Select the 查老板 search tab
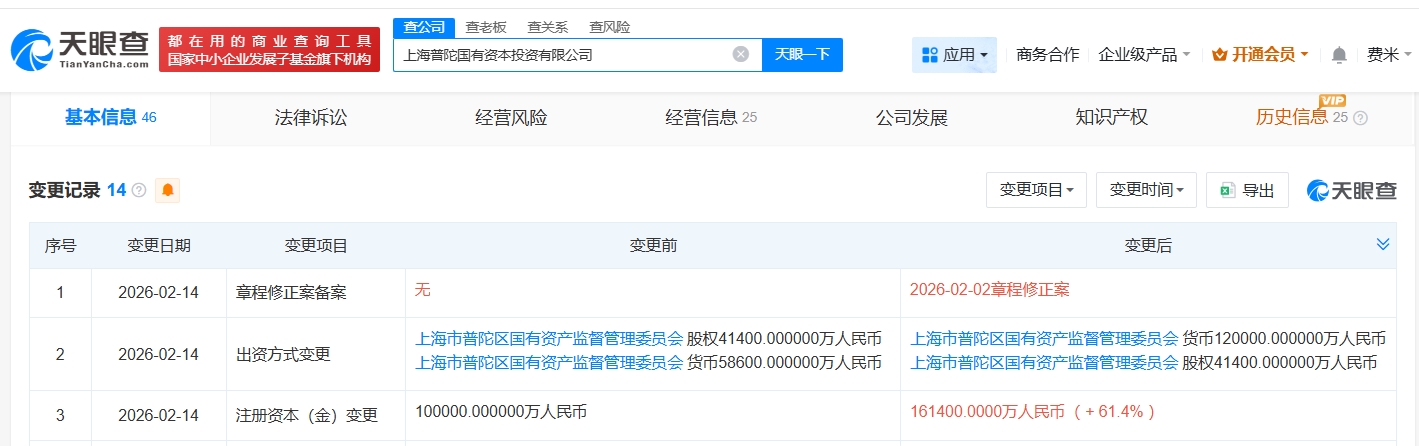This screenshot has width=1419, height=446. coord(486,27)
